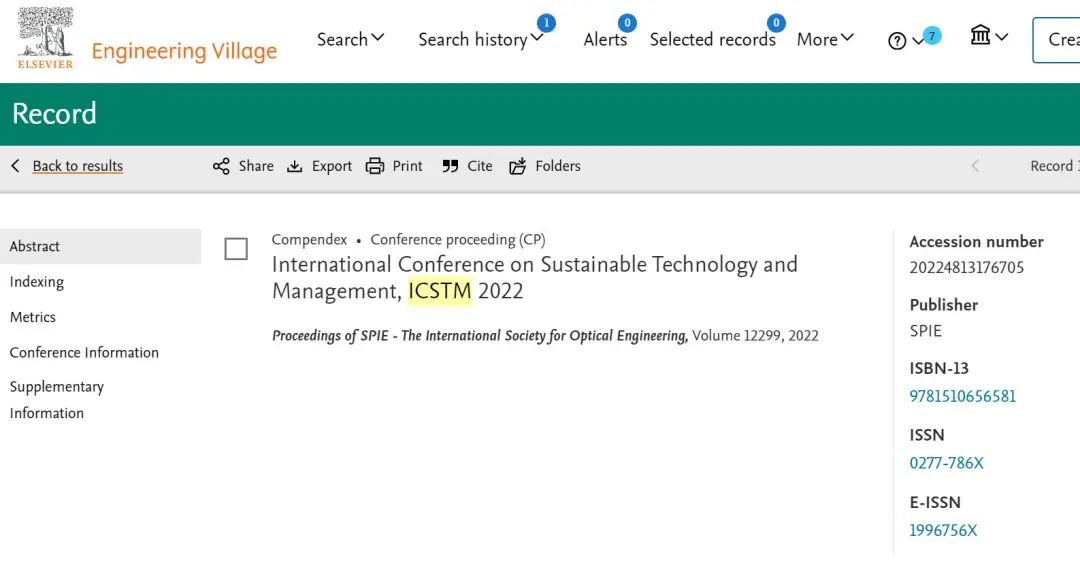The height and width of the screenshot is (570, 1080).
Task: Open the ISSN link 0277-786X
Action: [946, 463]
